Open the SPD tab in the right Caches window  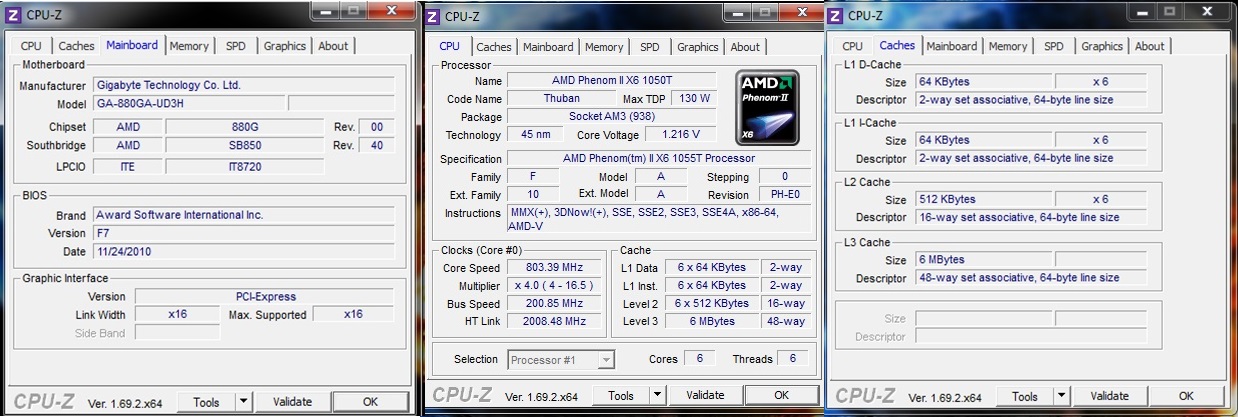[x=1054, y=46]
